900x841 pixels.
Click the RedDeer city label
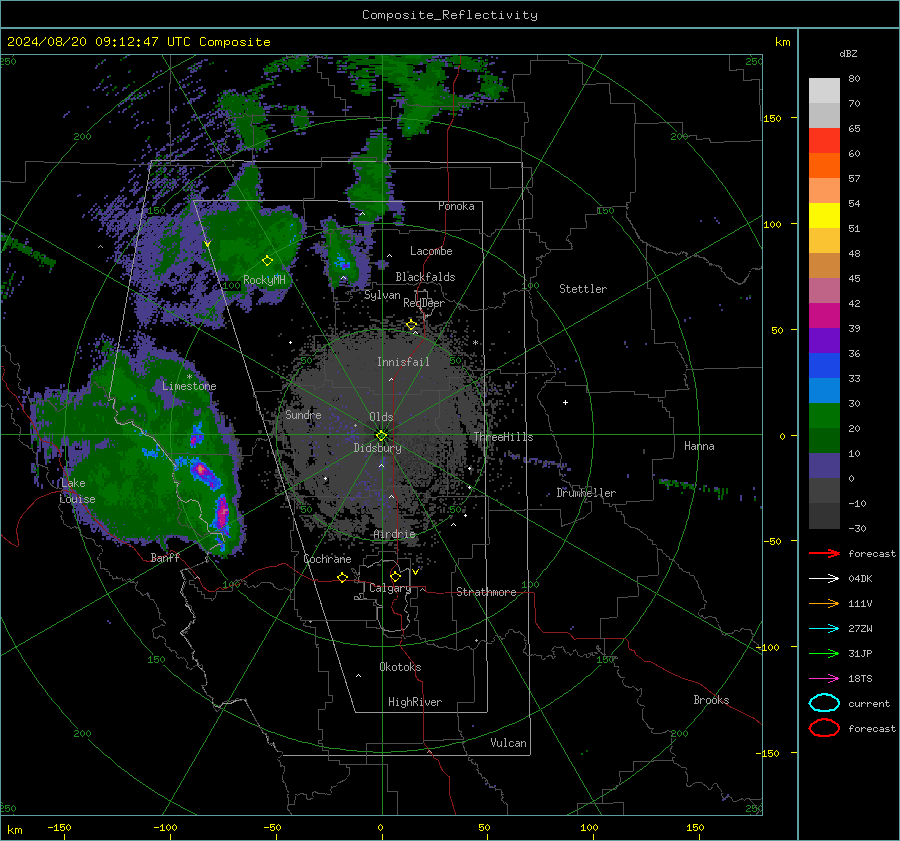(x=424, y=303)
